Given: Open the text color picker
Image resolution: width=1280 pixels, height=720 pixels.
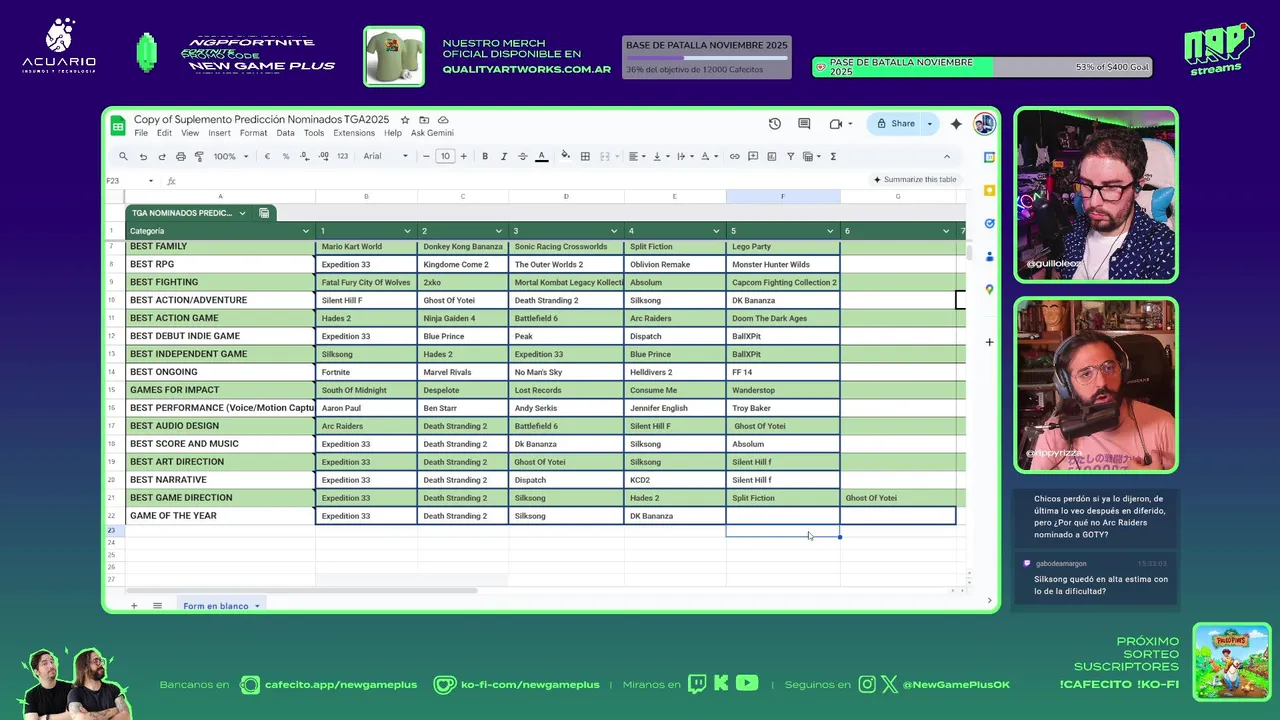Looking at the screenshot, I should pyautogui.click(x=541, y=156).
